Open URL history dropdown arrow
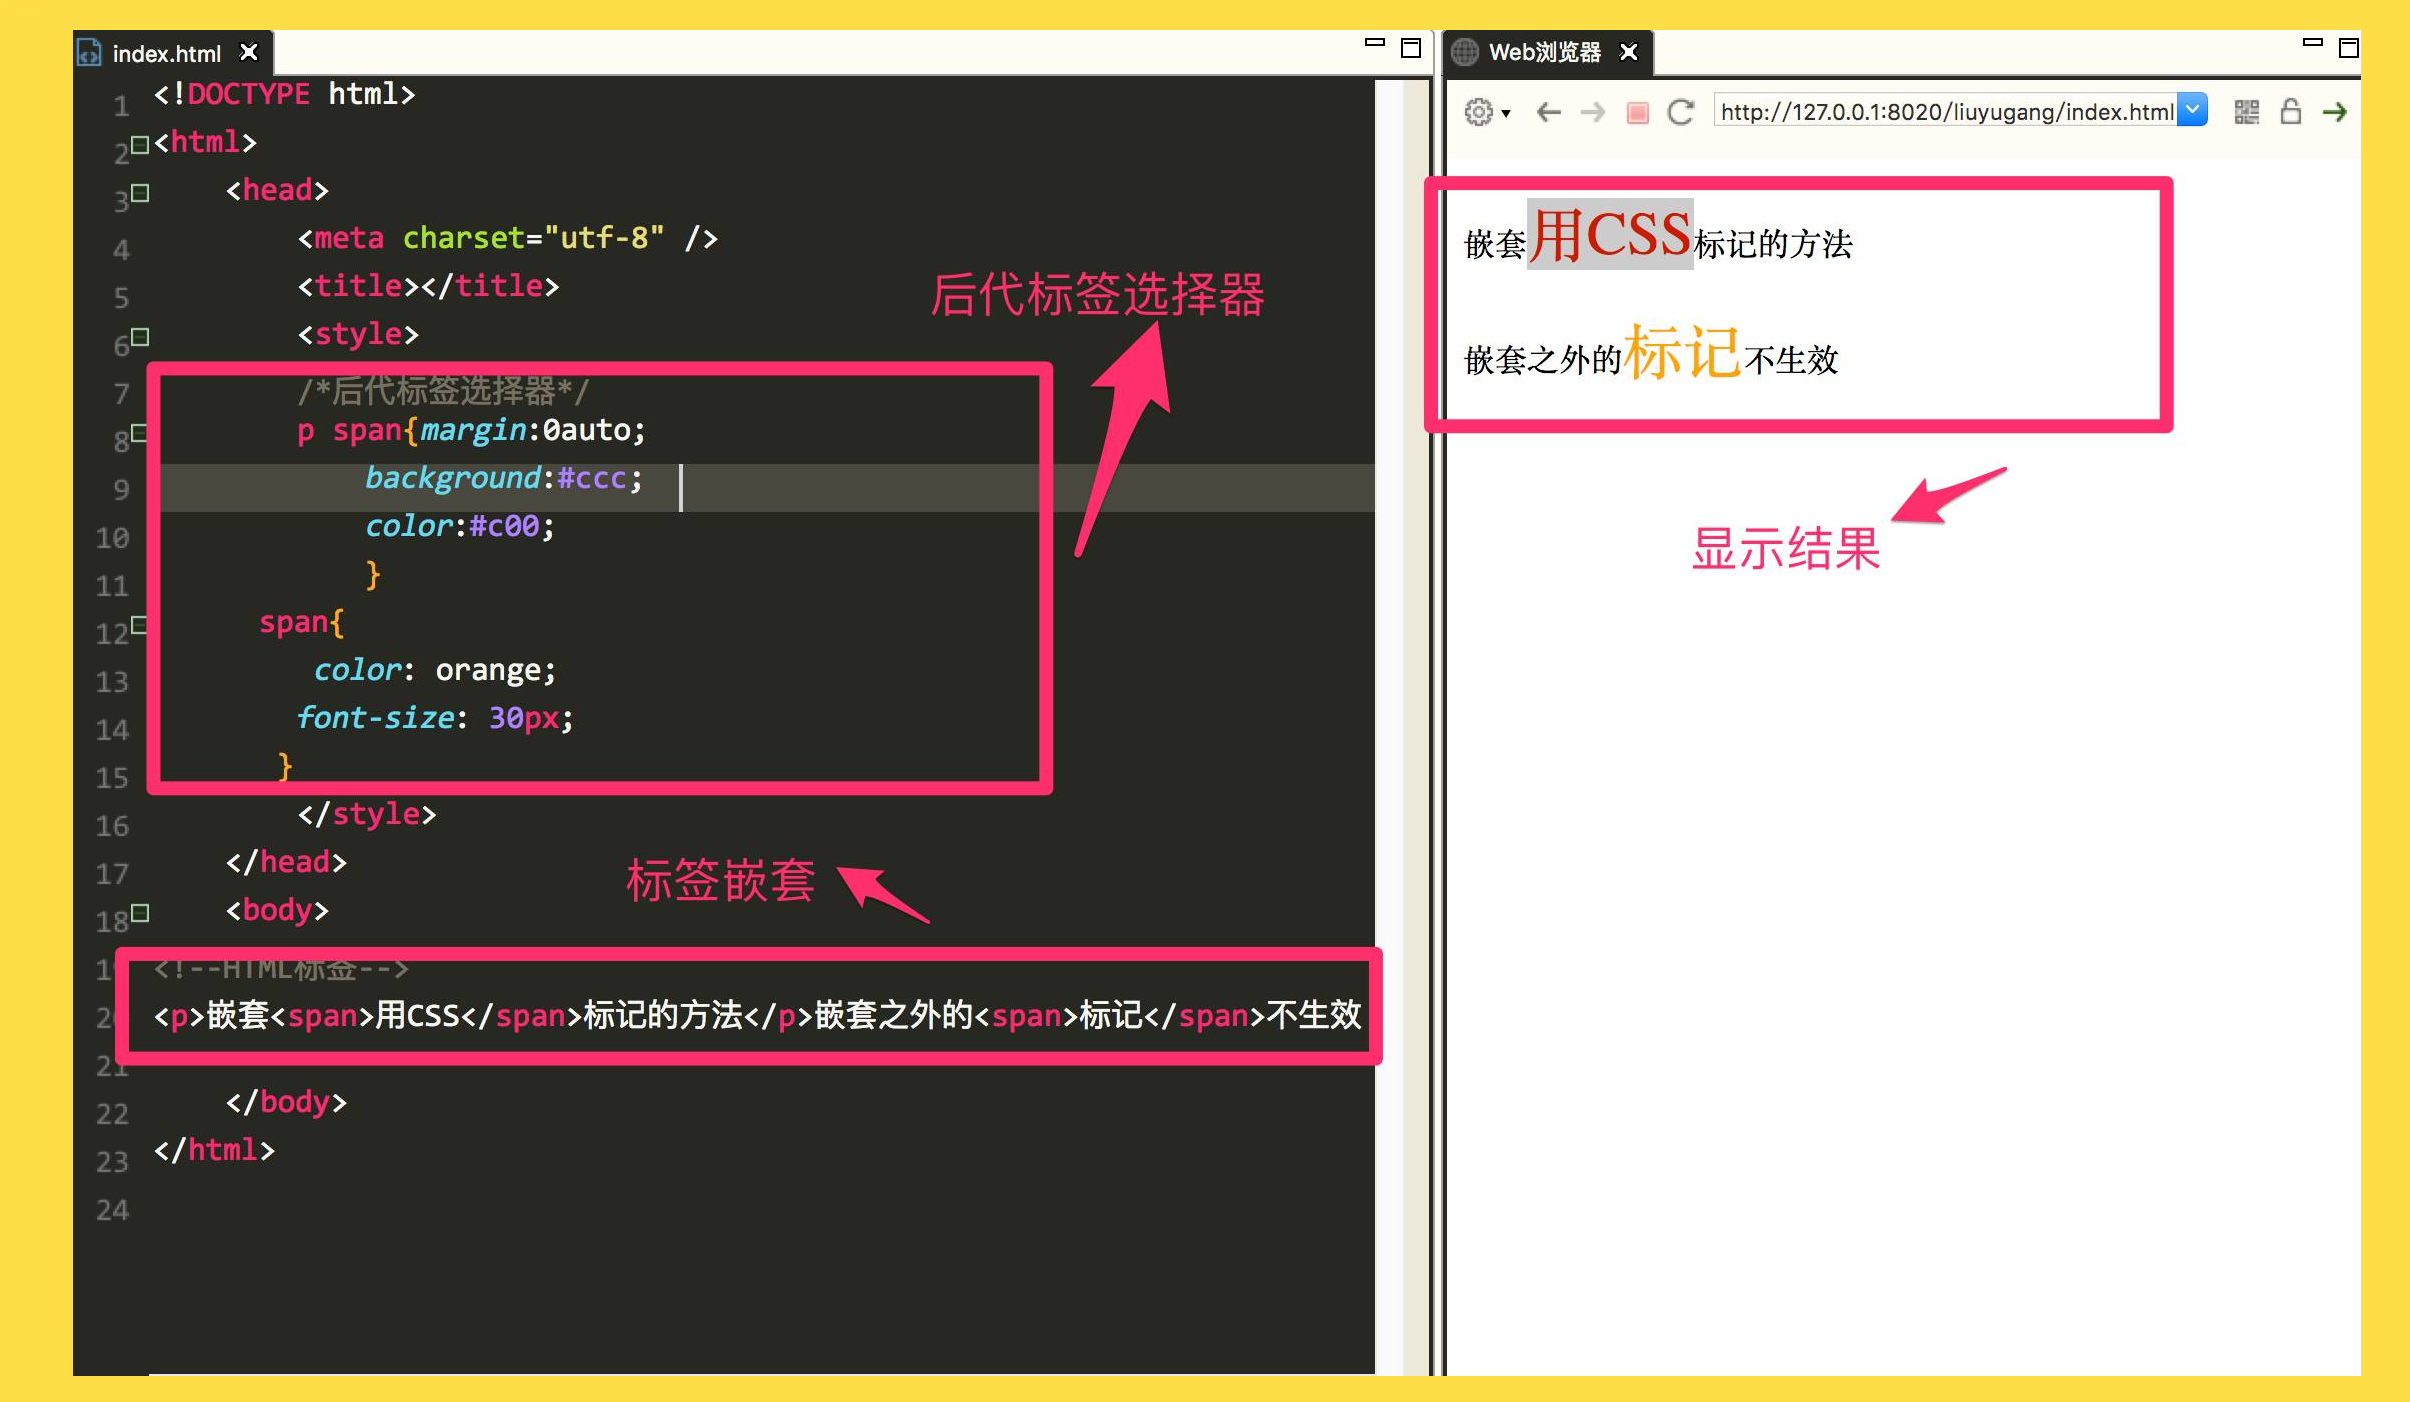The width and height of the screenshot is (2410, 1402). pos(2192,110)
